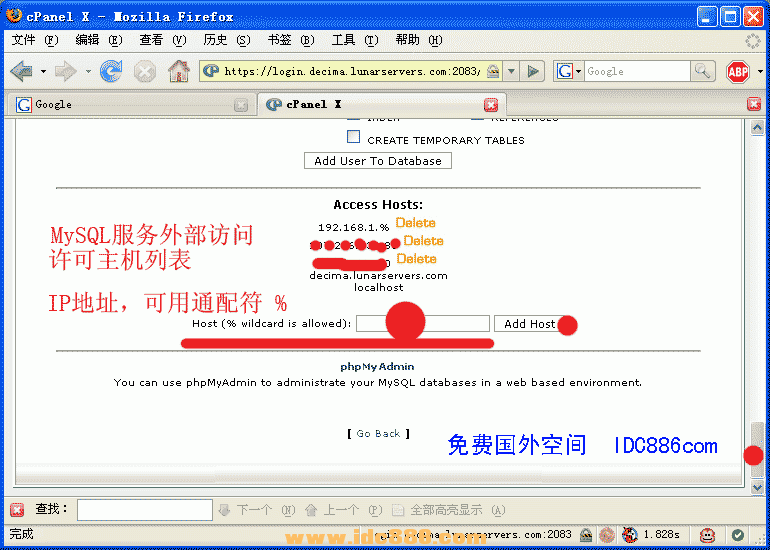Click the Host wildcard input field
This screenshot has height=550, width=770.
point(423,324)
